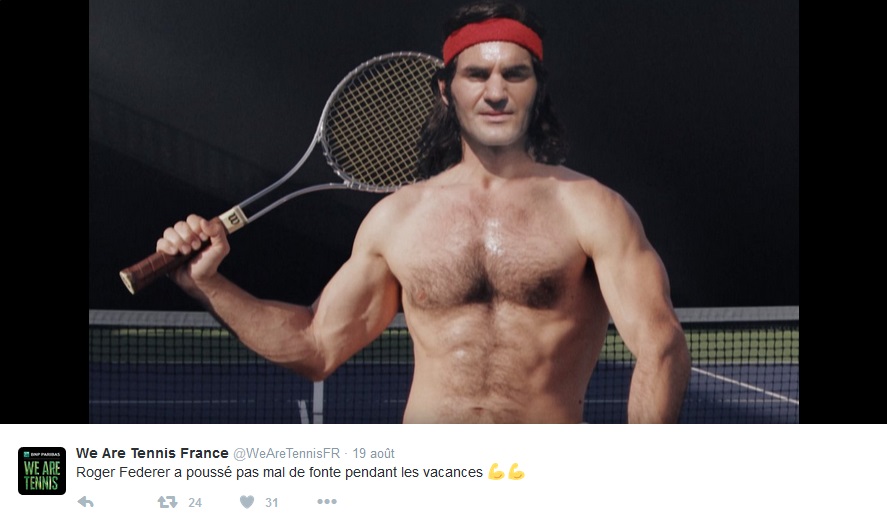The height and width of the screenshot is (532, 887).
Task: Retweet using the retweet arrows icon
Action: pyautogui.click(x=167, y=502)
